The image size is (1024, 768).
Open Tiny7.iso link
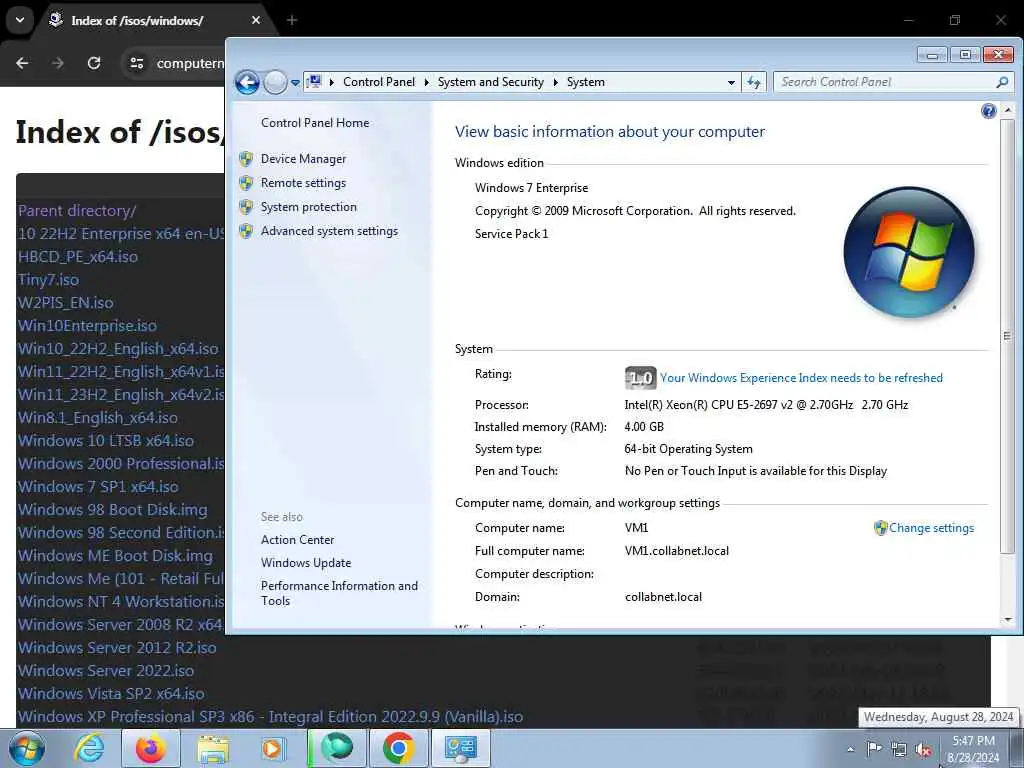tap(48, 280)
